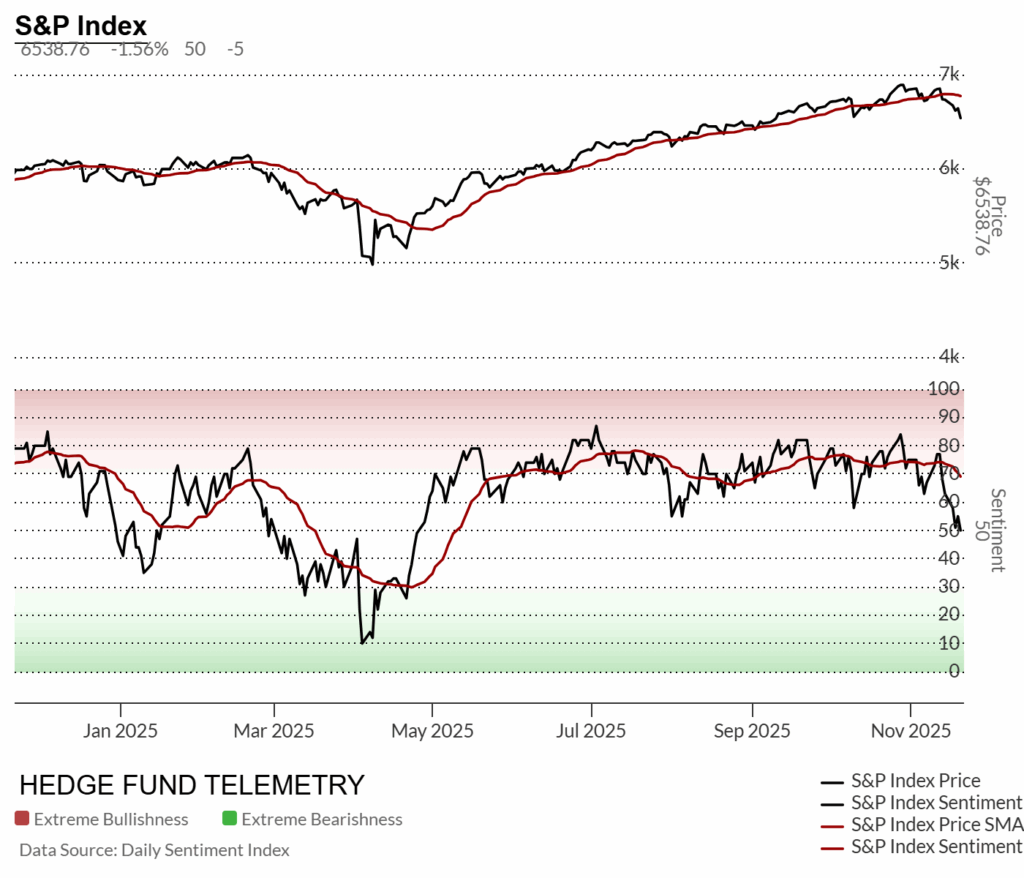1024x878 pixels.
Task: Click the 7k price axis label
Action: [x=949, y=74]
